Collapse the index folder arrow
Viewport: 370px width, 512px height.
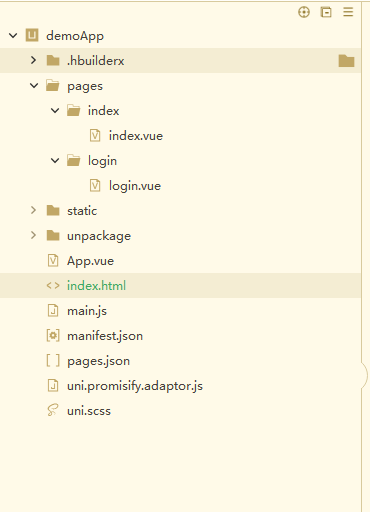coord(55,111)
